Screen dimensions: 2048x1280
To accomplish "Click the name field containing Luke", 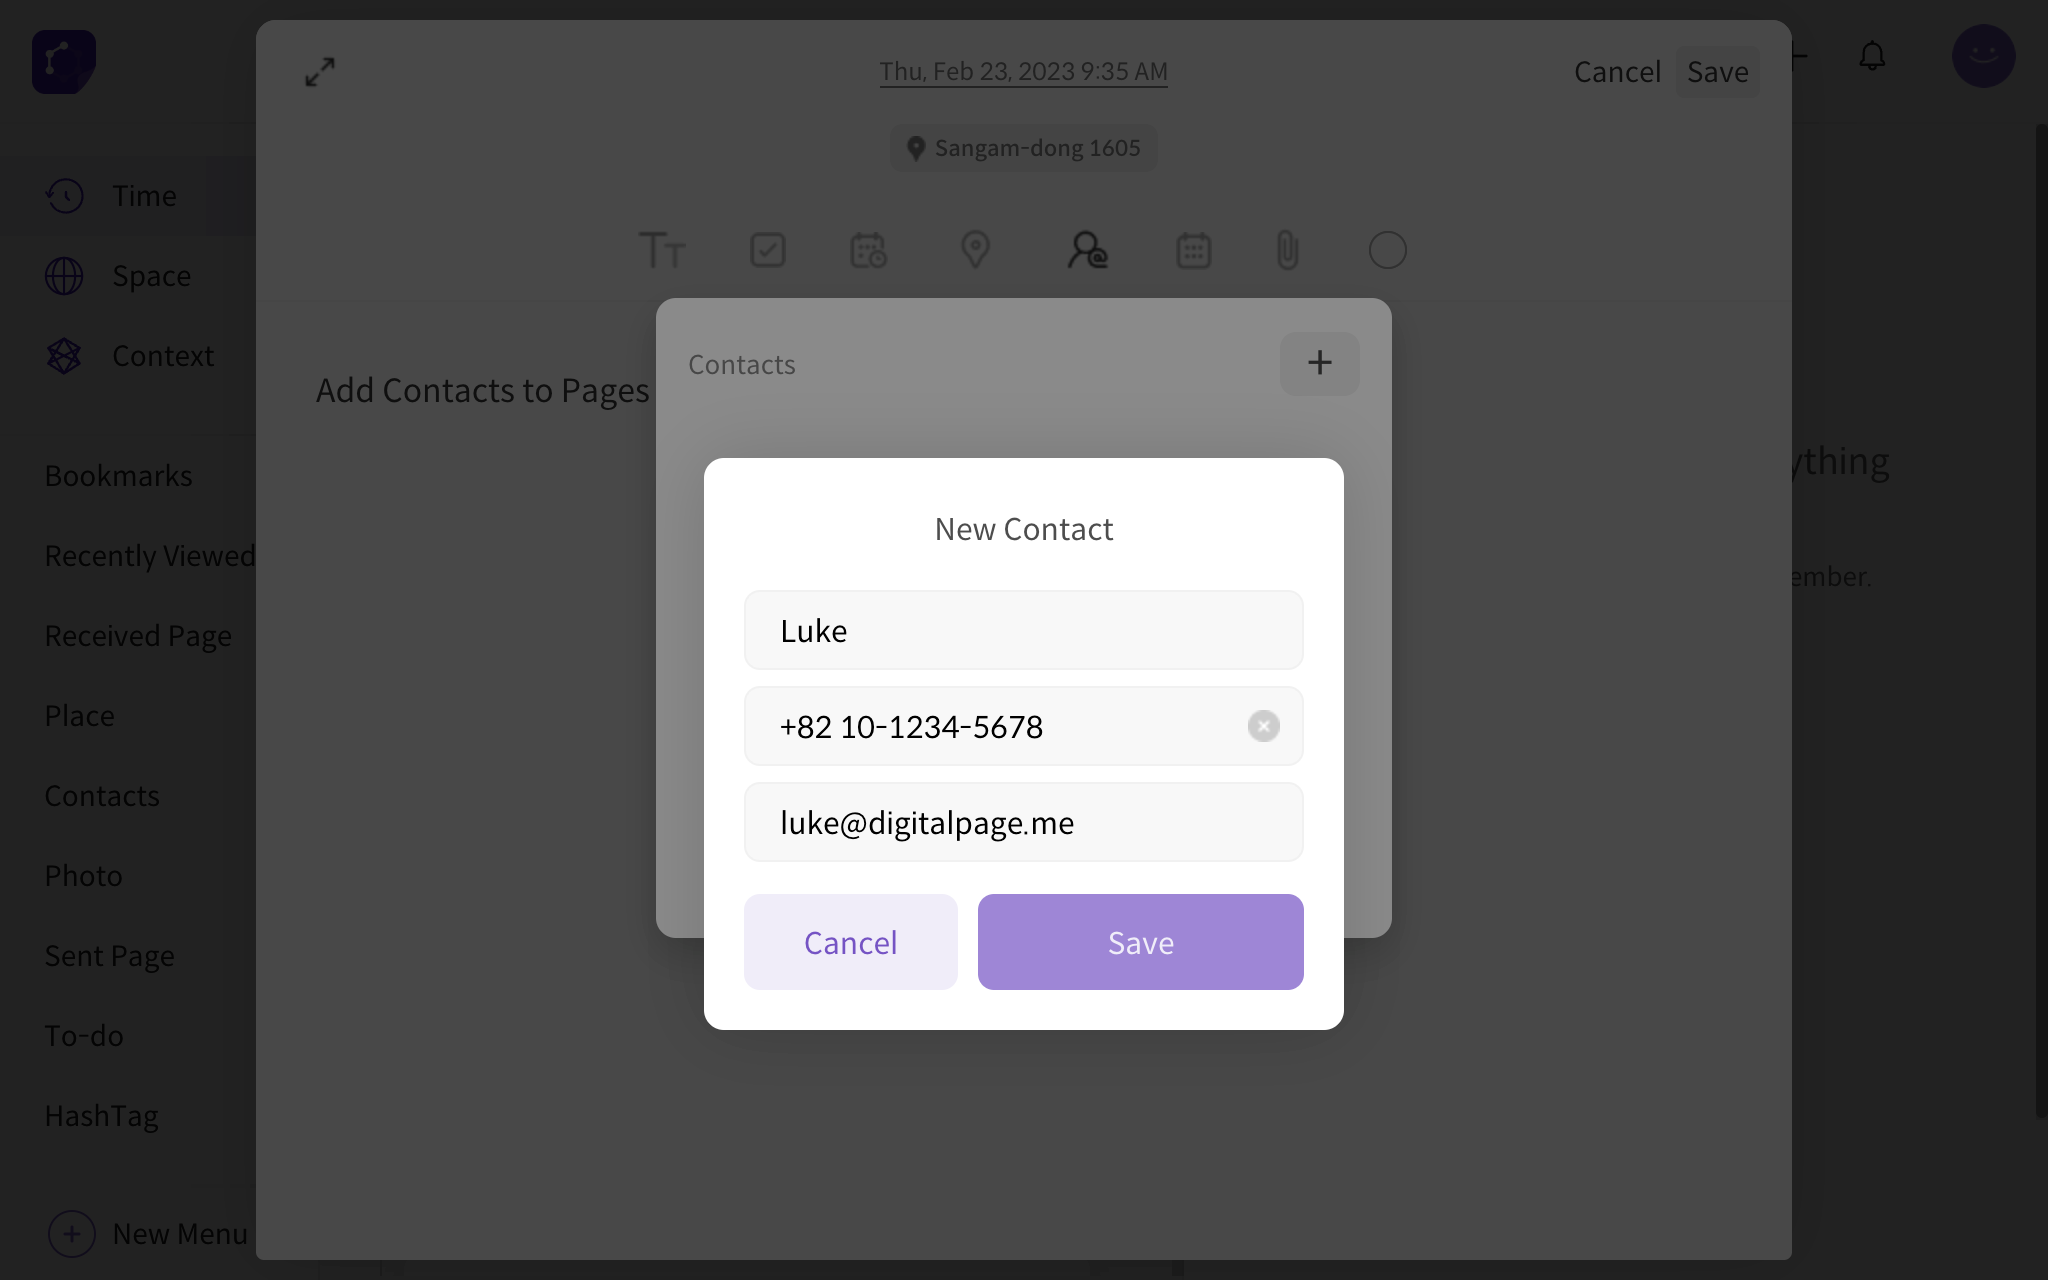I will coord(1023,630).
